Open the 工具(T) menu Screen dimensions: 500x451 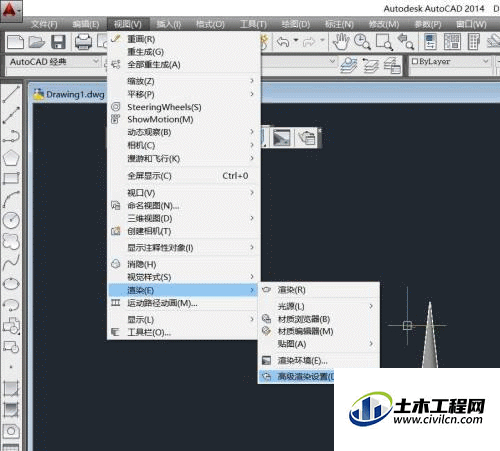[x=253, y=24]
